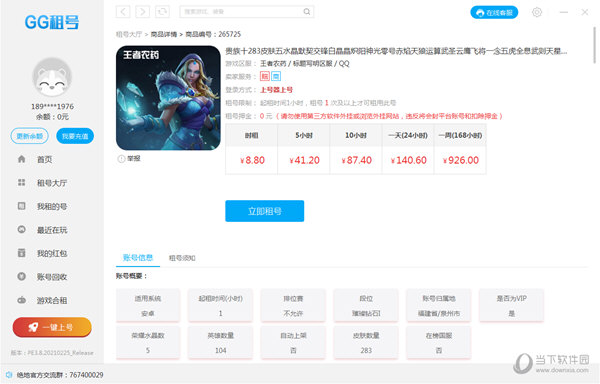600x384 pixels.
Task: Click the user avatar picture
Action: (52, 78)
